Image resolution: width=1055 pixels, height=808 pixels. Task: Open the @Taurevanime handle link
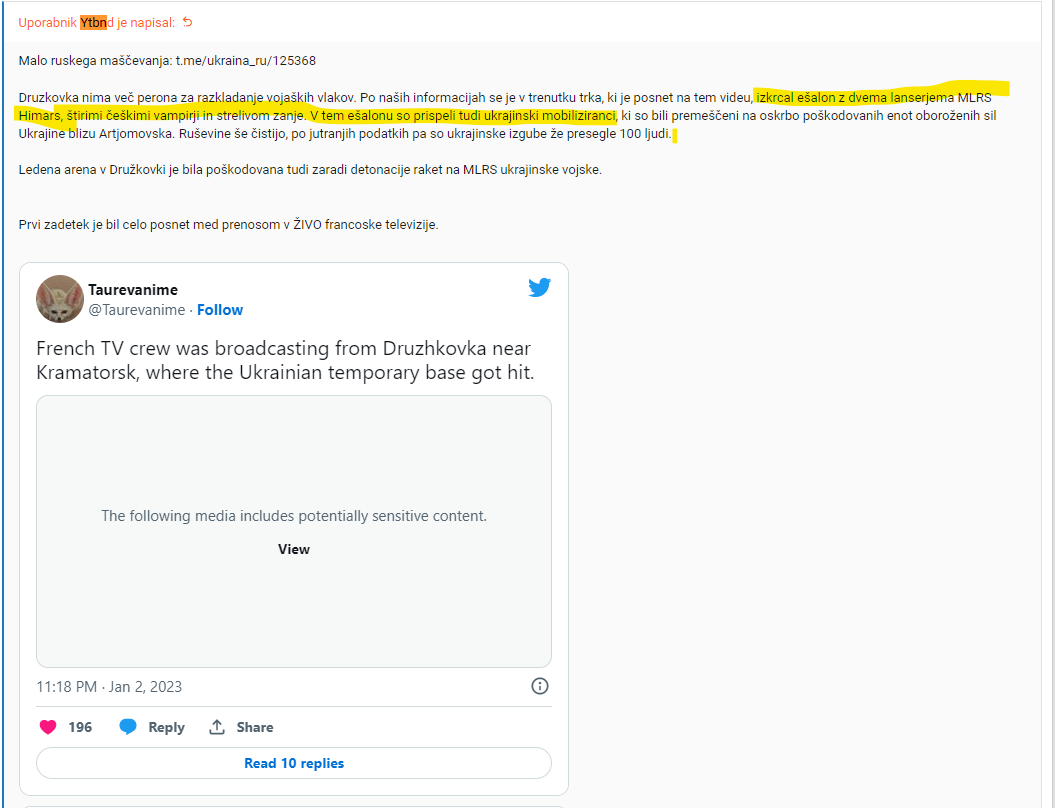137,310
